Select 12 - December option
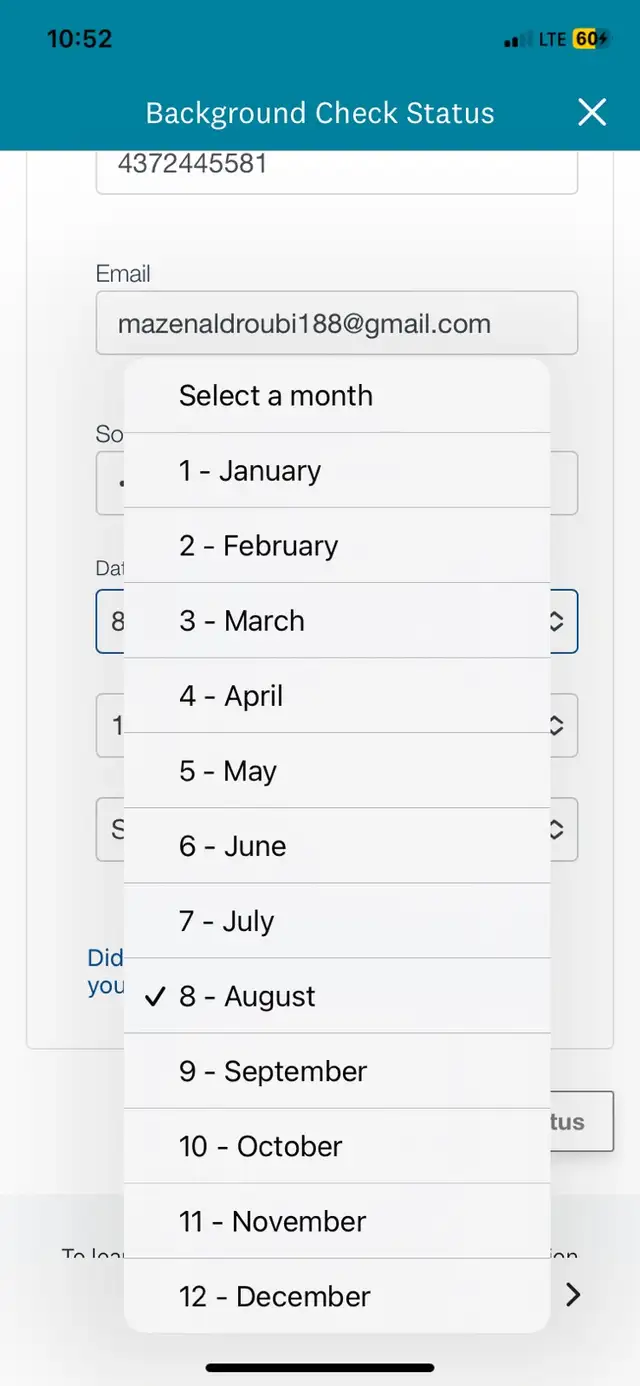The width and height of the screenshot is (640, 1386). click(x=337, y=1296)
